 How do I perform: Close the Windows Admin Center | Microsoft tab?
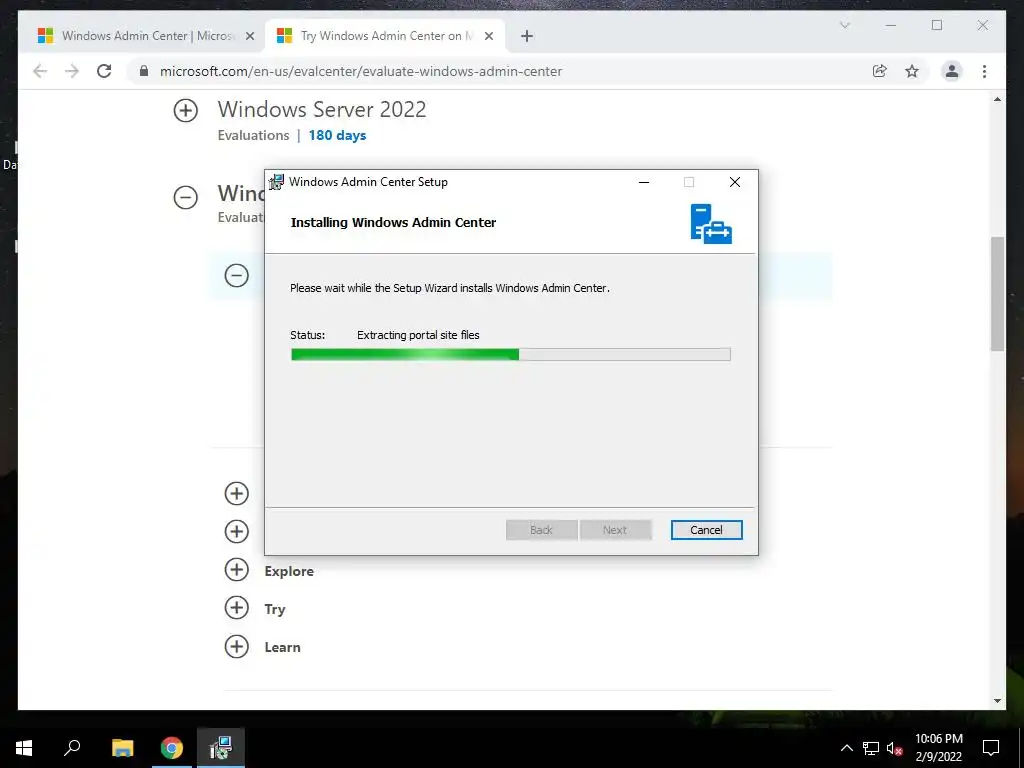(249, 36)
